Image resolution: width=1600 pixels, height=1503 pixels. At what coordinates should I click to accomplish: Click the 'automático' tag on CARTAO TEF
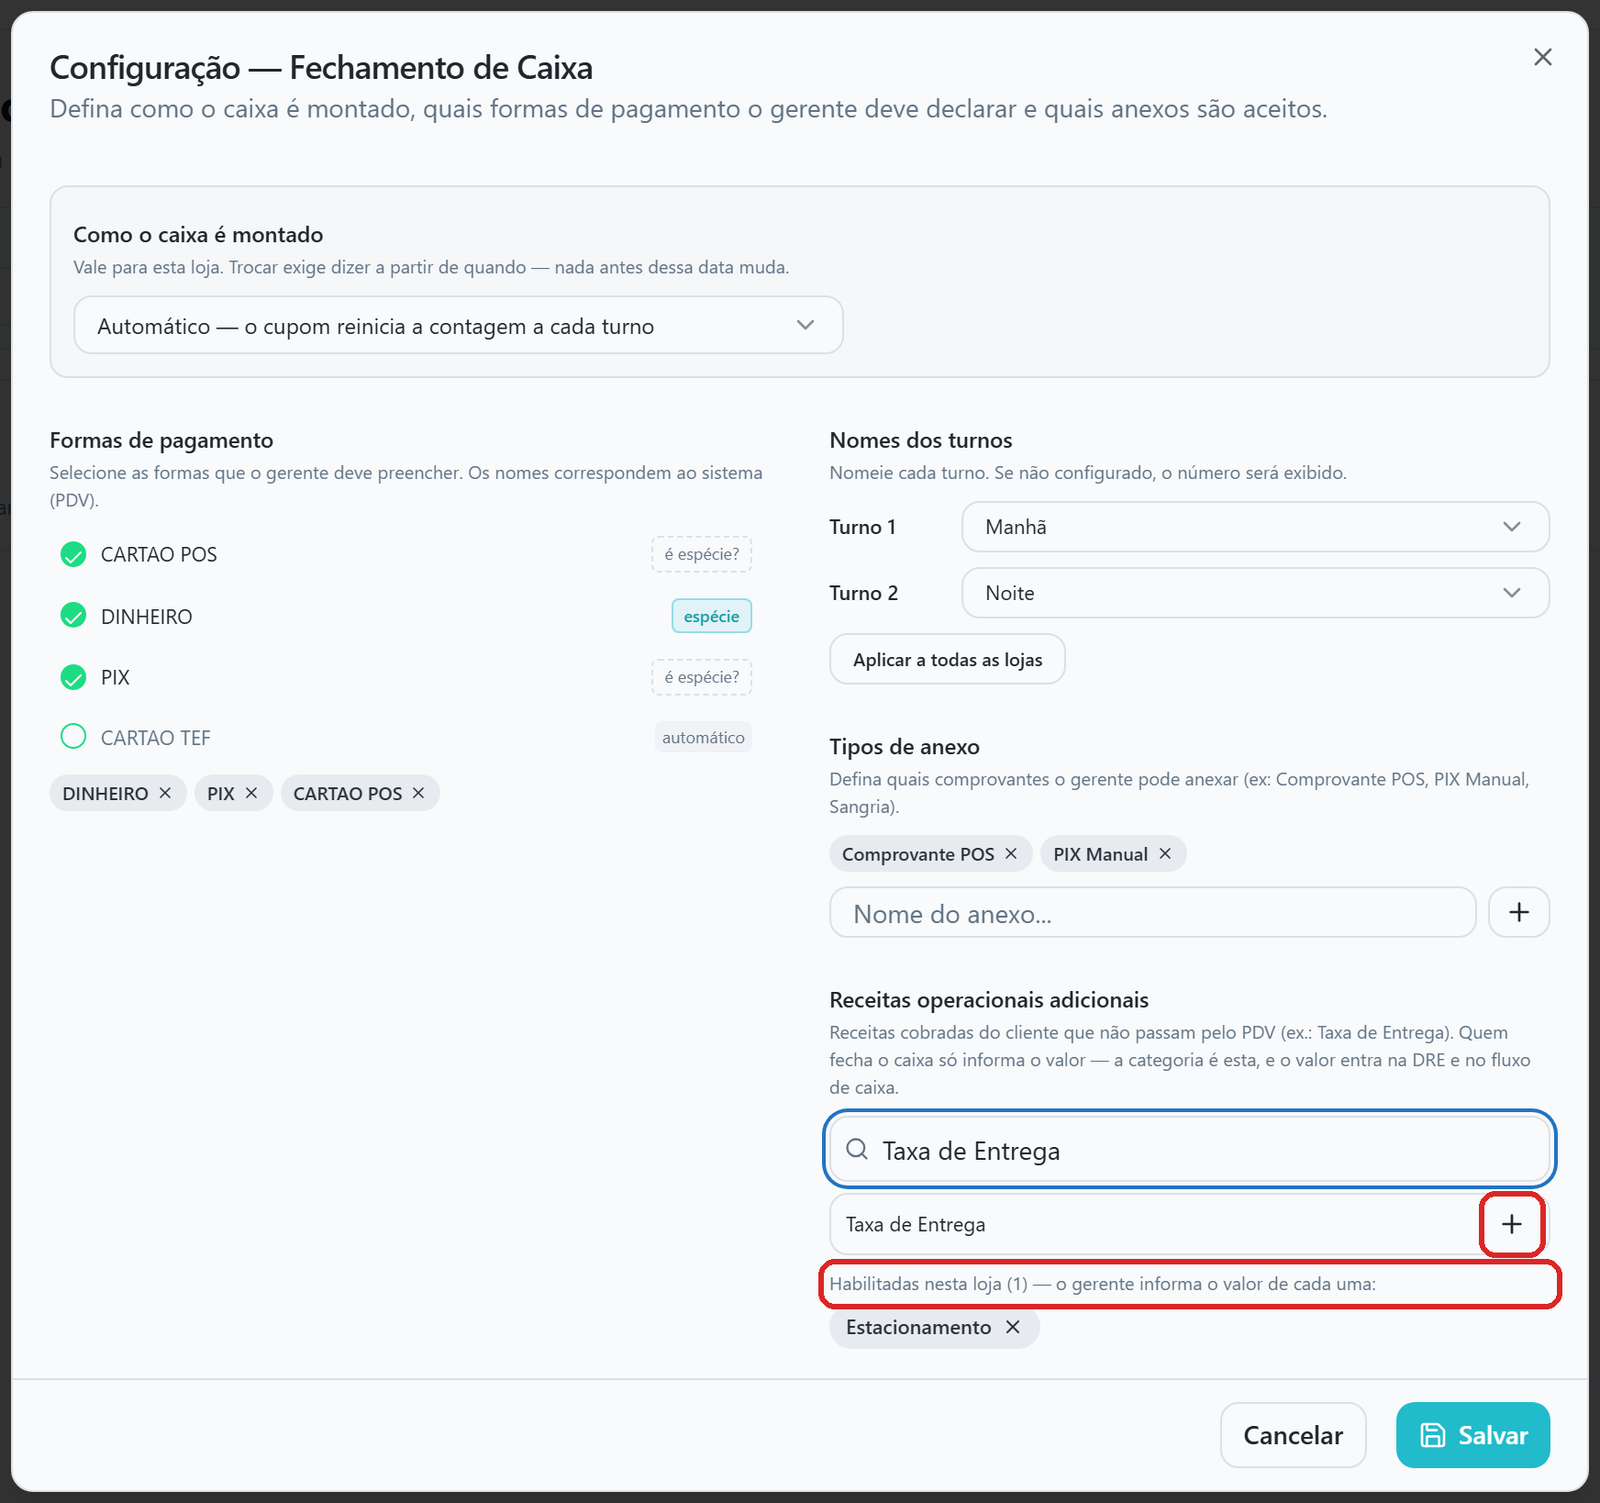pos(703,737)
